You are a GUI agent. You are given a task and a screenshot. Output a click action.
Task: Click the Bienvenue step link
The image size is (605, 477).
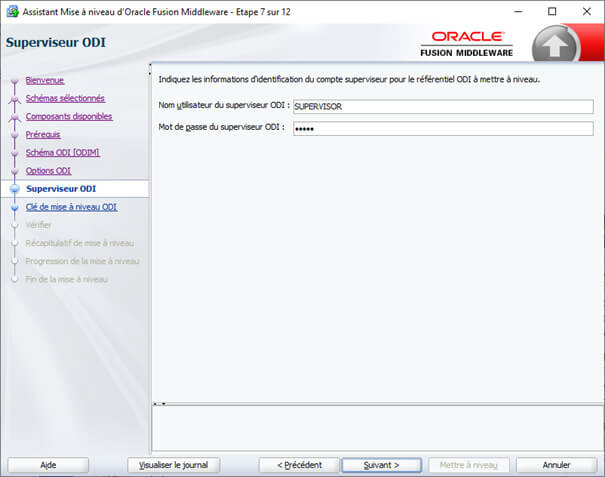45,80
